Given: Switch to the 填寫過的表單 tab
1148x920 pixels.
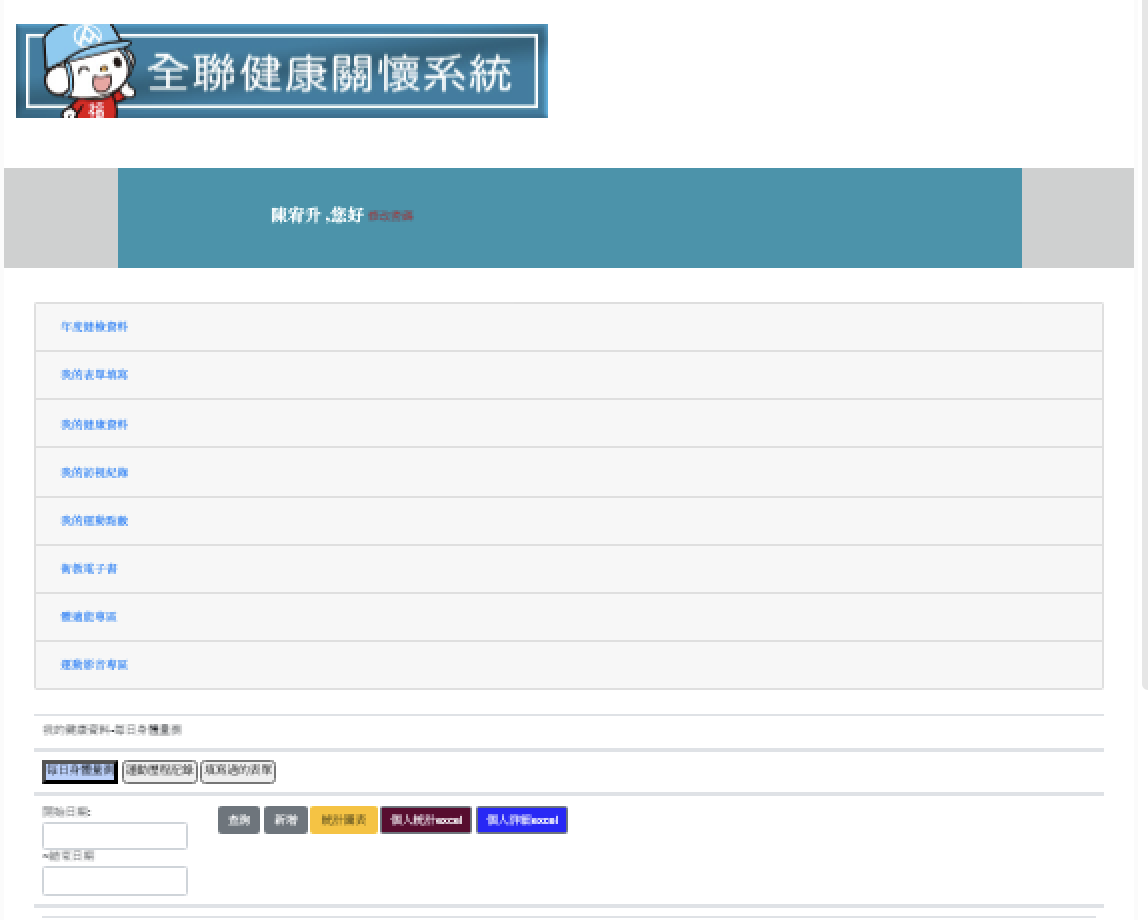Looking at the screenshot, I should click(x=238, y=771).
